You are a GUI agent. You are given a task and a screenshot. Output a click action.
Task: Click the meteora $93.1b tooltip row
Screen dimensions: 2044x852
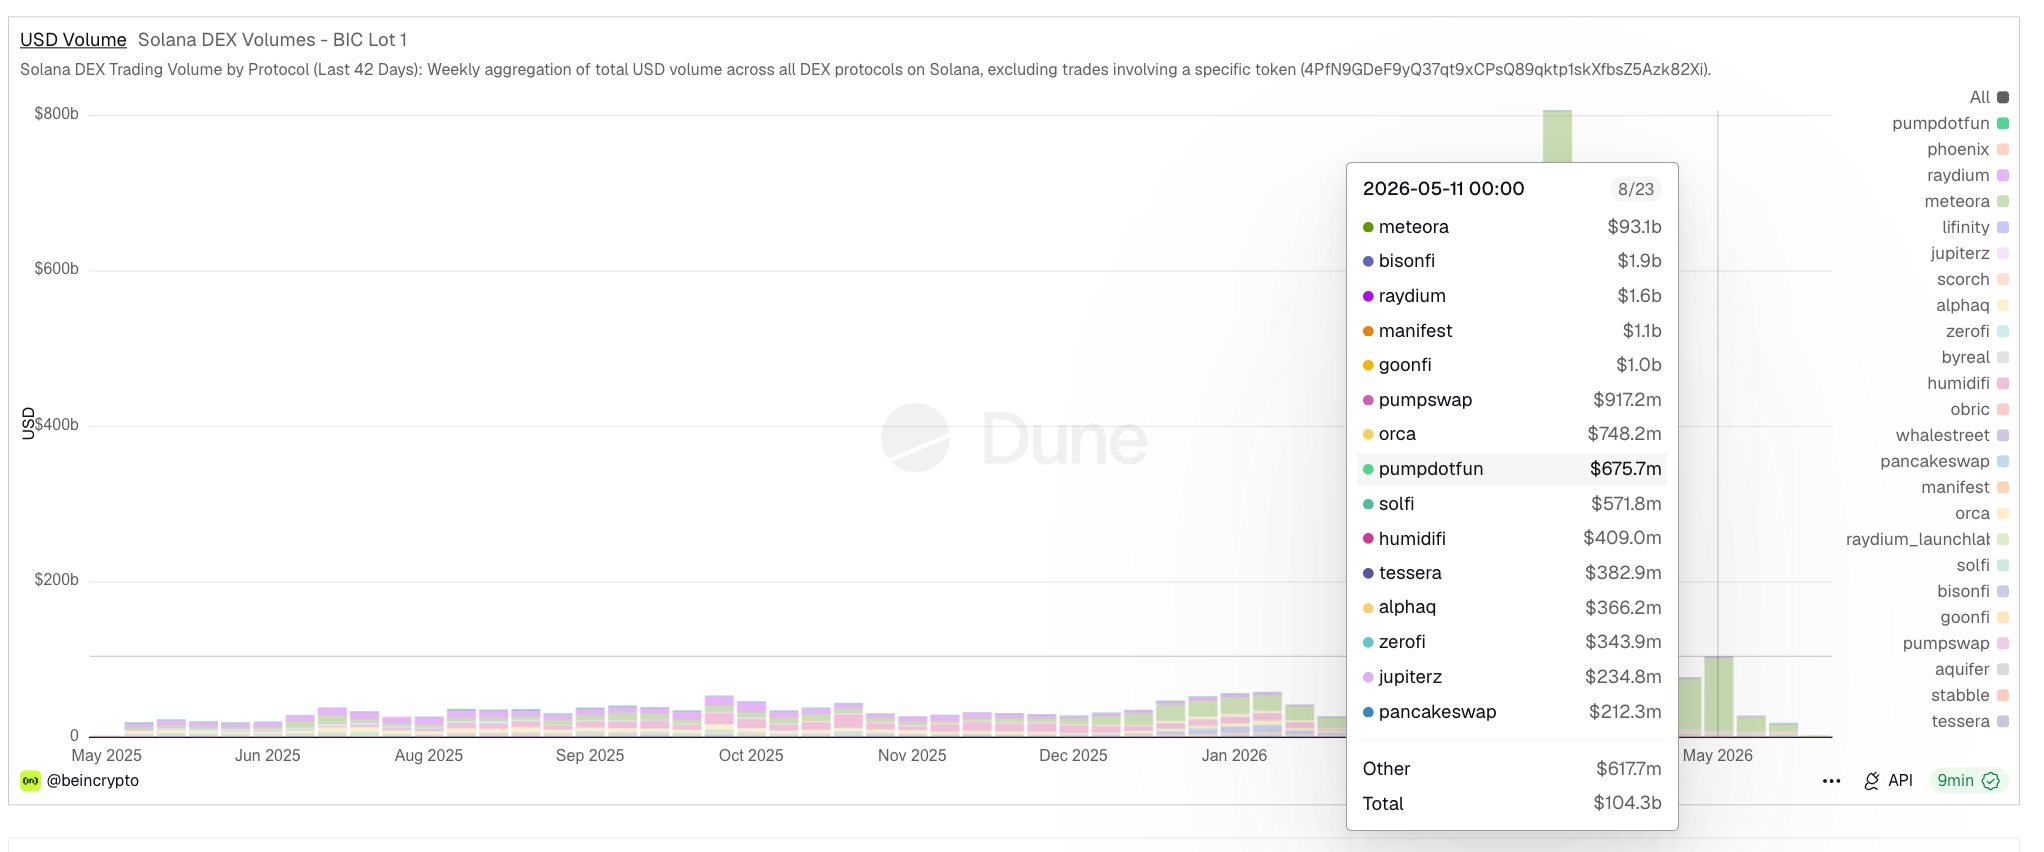1512,227
